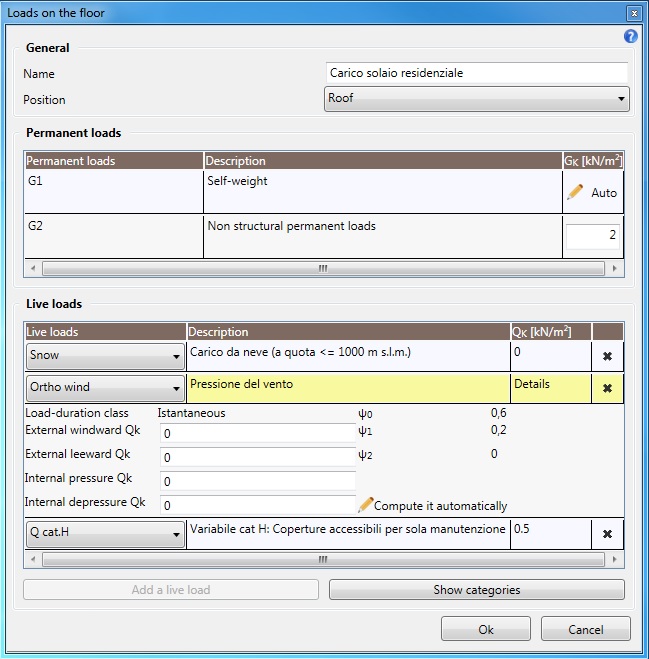Close the Loads on the floor dialog
649x659 pixels.
pyautogui.click(x=634, y=13)
